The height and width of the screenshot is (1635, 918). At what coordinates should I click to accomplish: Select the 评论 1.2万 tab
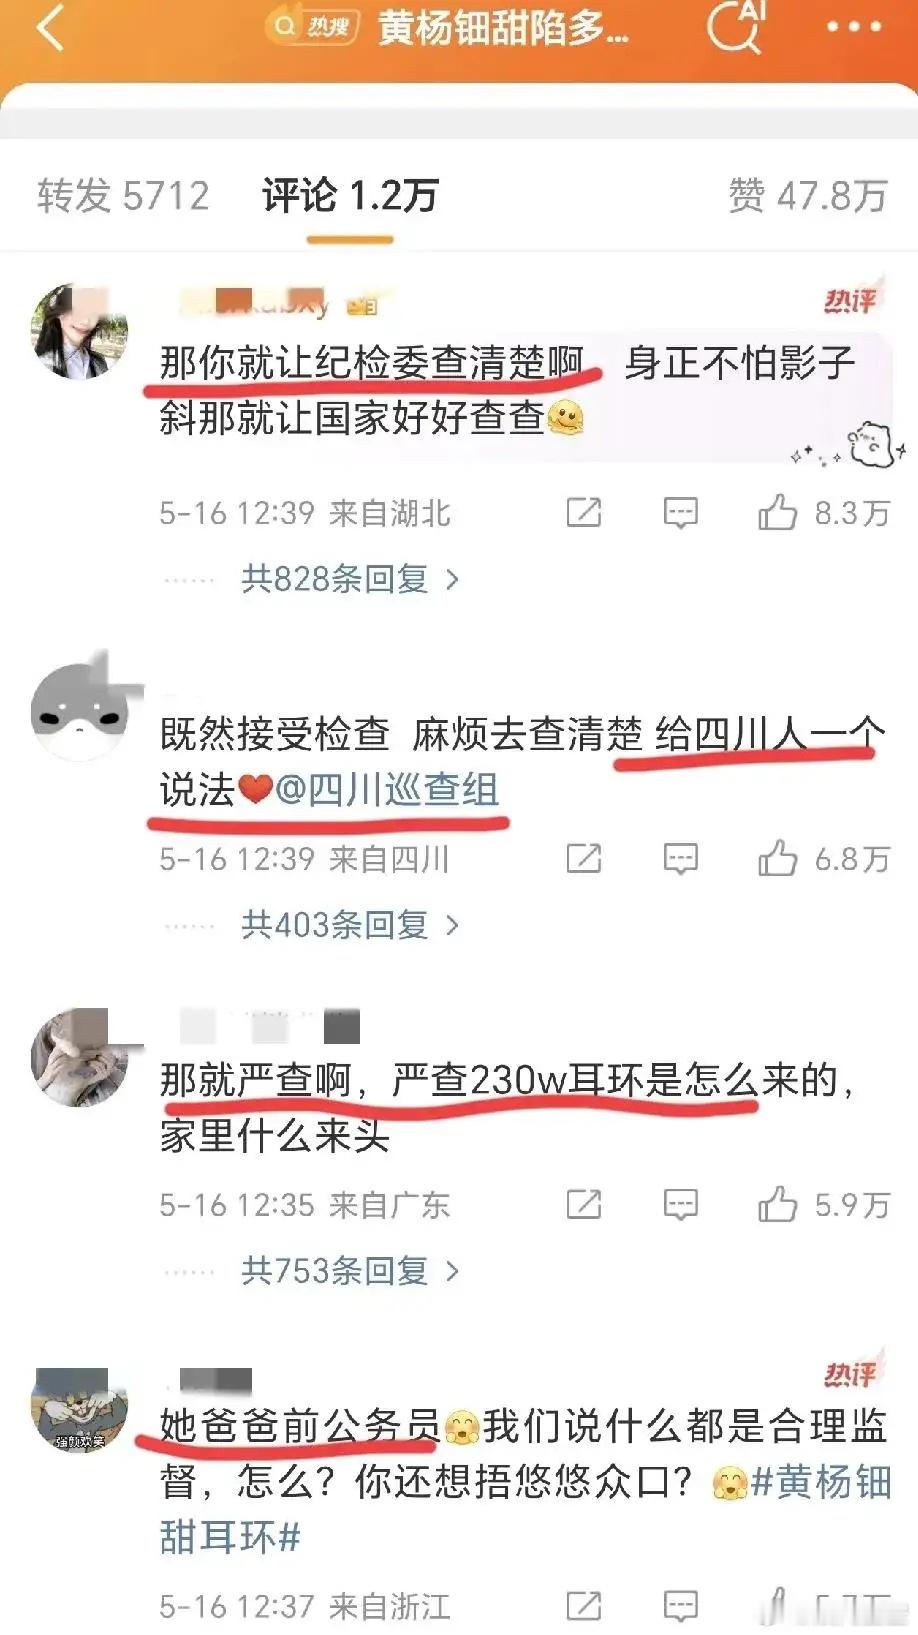(350, 195)
